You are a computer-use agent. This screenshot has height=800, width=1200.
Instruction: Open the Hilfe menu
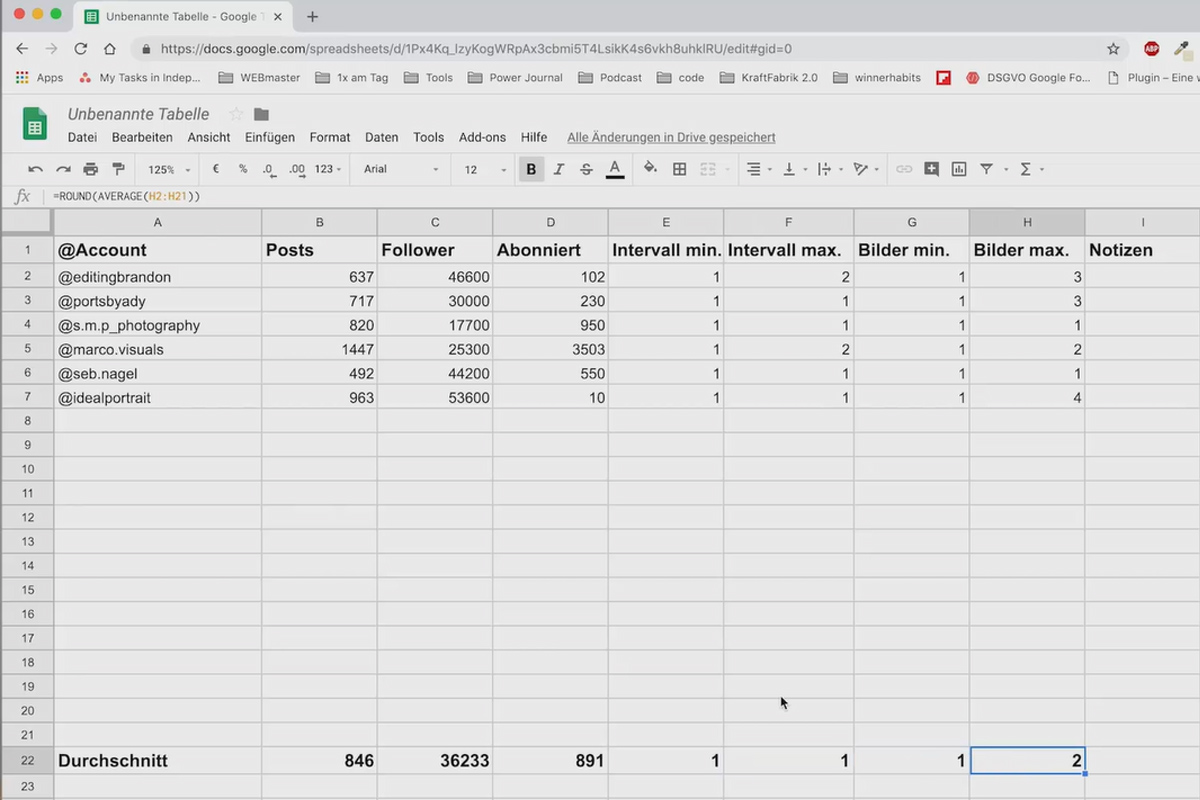(x=534, y=137)
